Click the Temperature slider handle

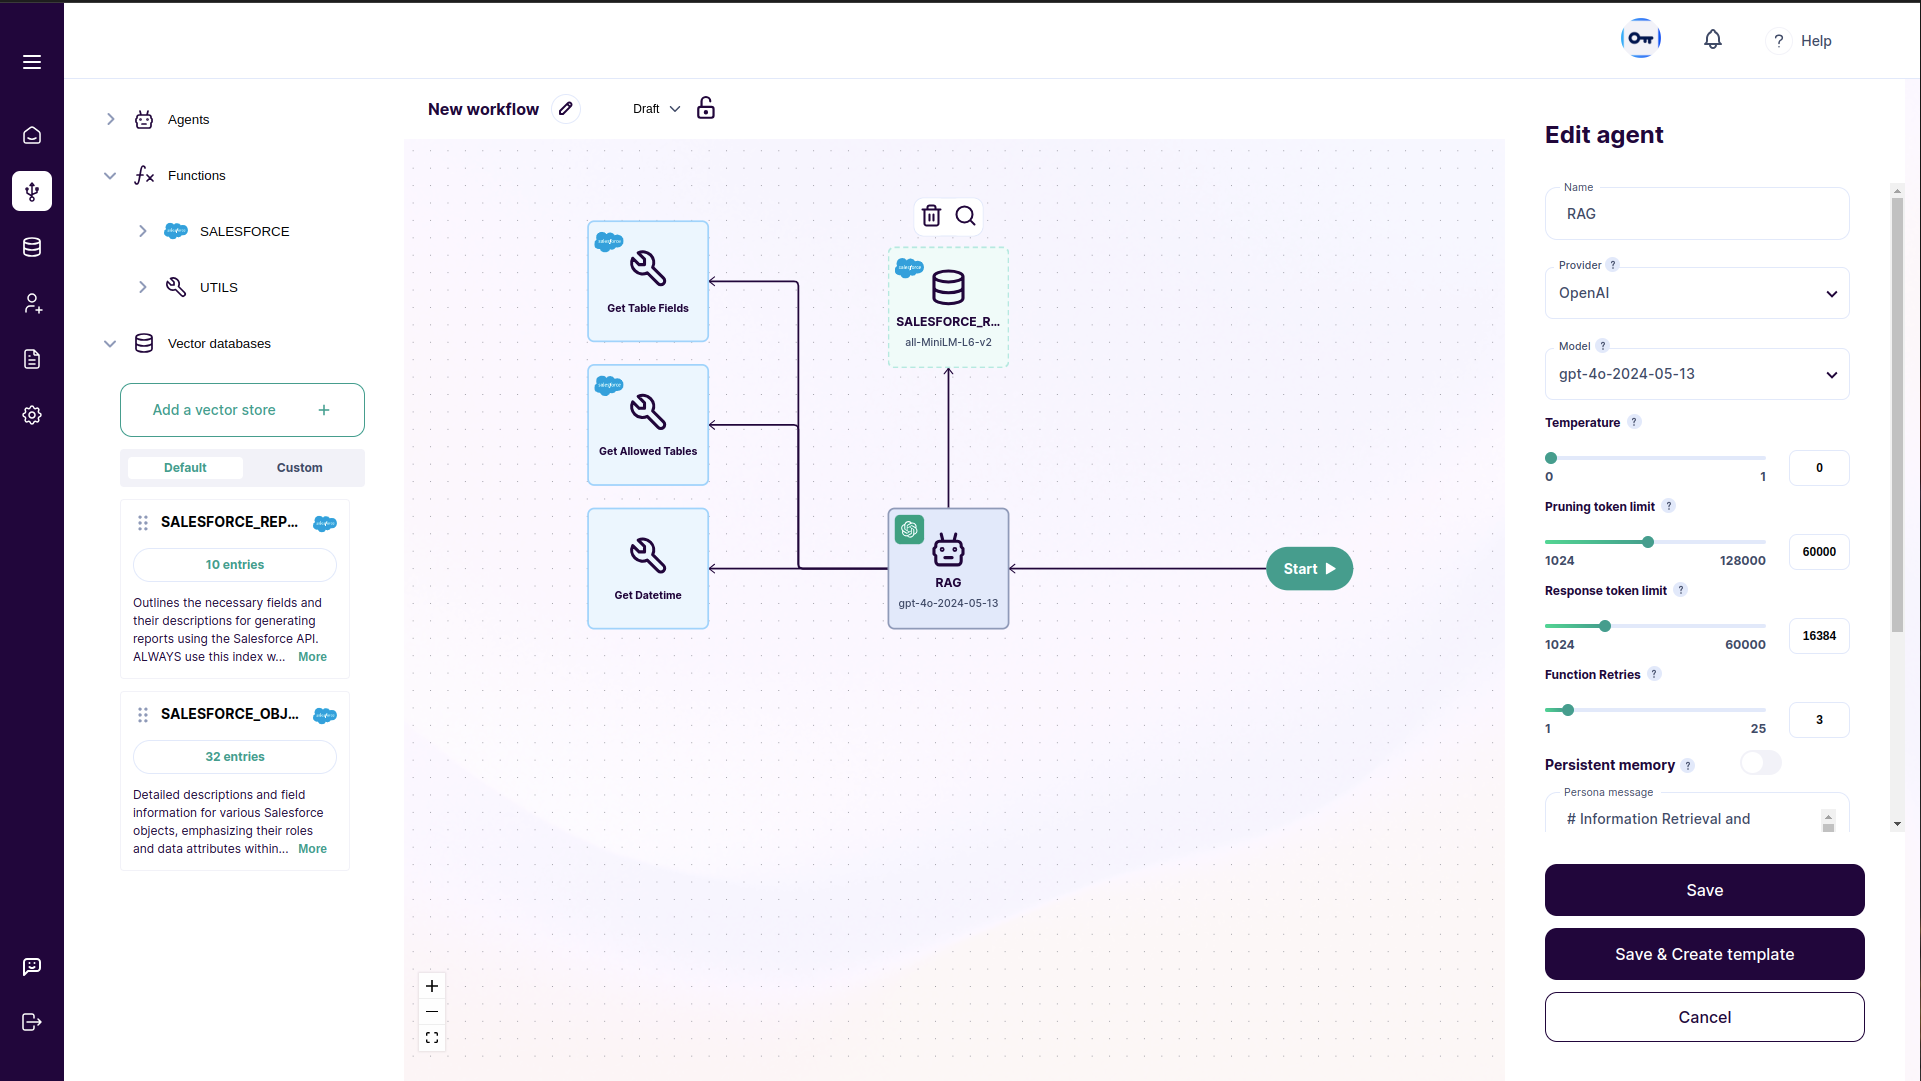click(x=1551, y=458)
